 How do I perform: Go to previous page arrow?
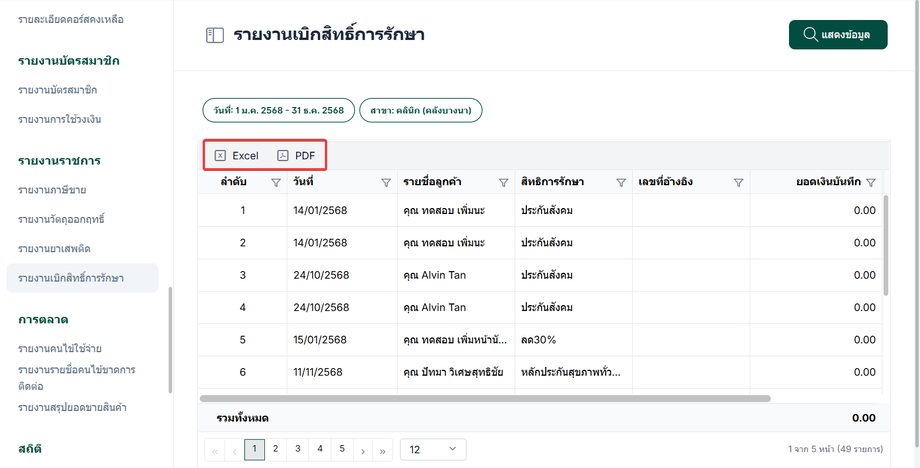[234, 450]
